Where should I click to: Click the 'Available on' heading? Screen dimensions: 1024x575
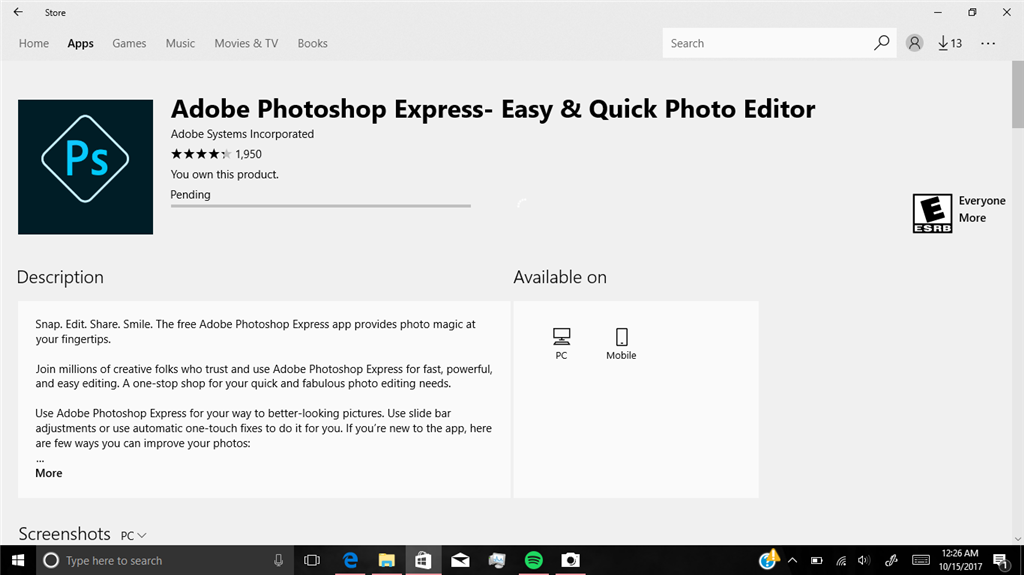560,277
